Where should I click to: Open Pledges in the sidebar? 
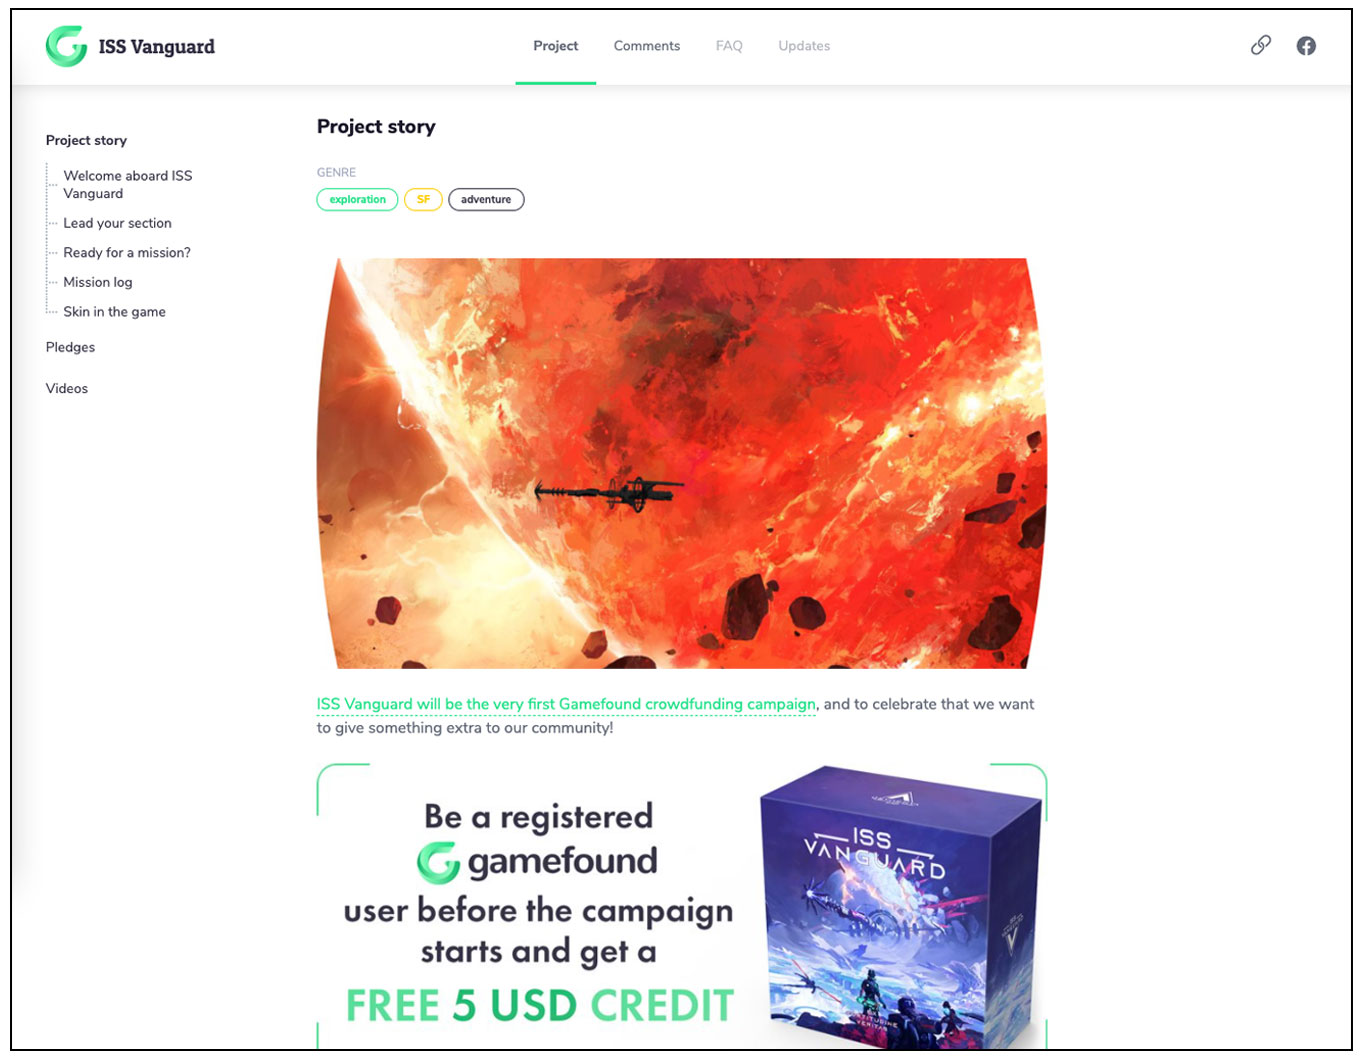(70, 347)
